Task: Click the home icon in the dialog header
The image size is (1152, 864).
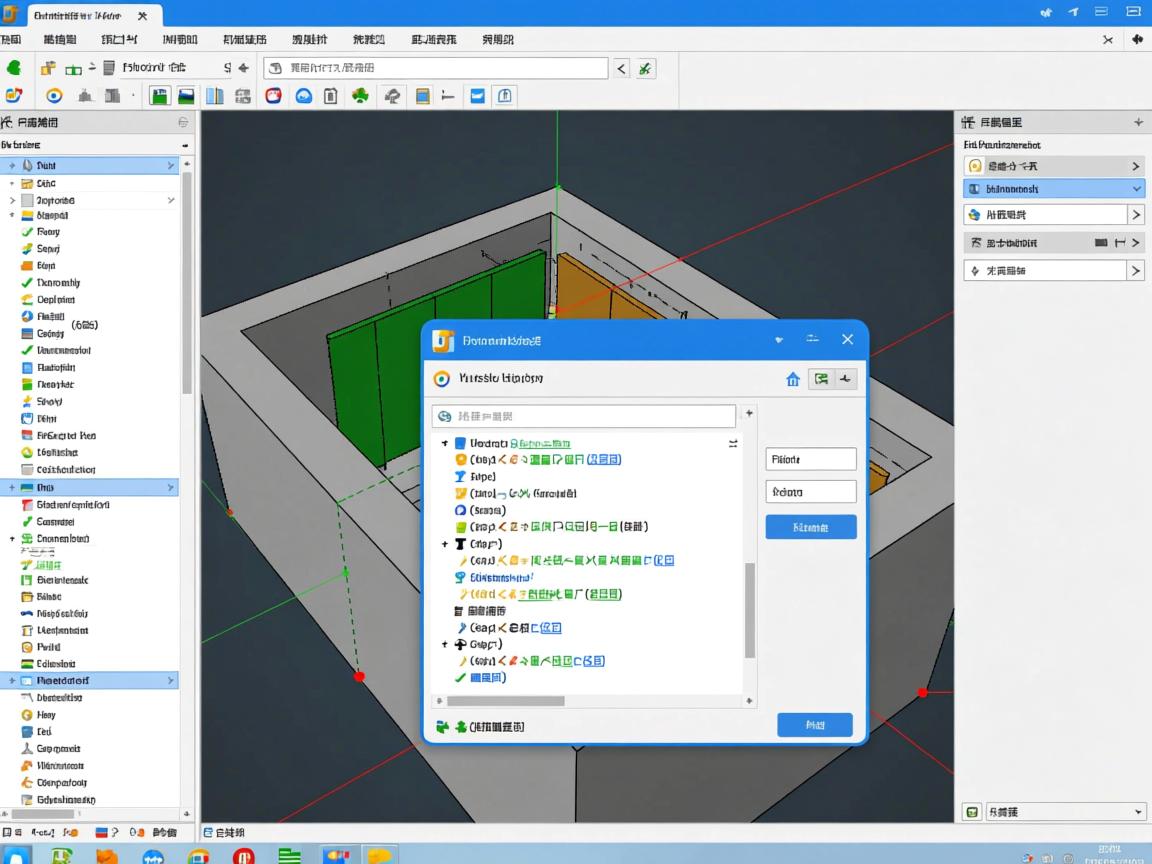Action: tap(793, 379)
